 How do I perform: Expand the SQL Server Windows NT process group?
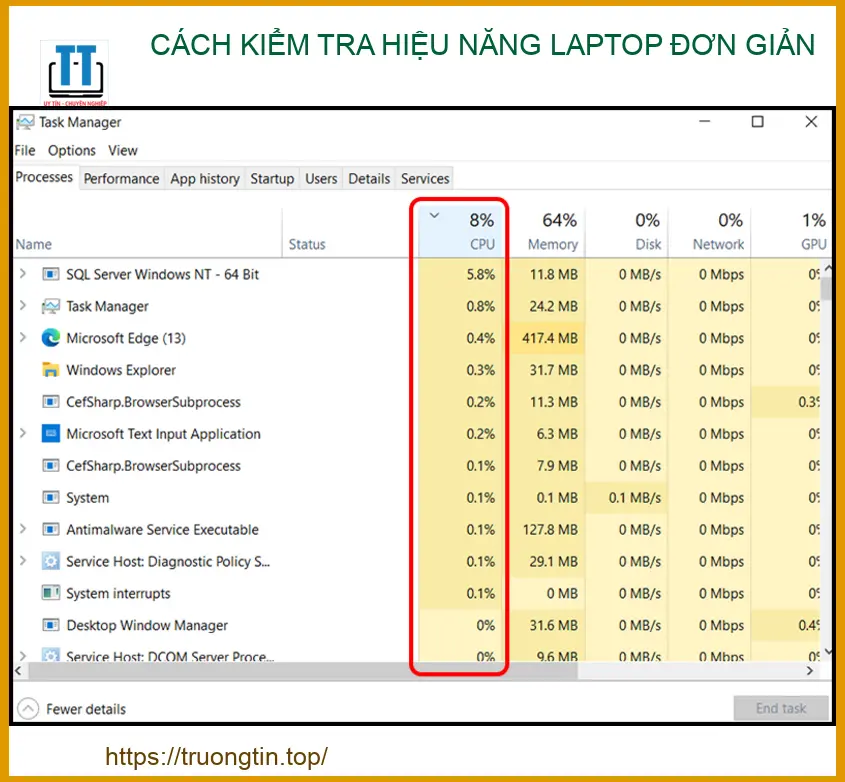click(23, 274)
